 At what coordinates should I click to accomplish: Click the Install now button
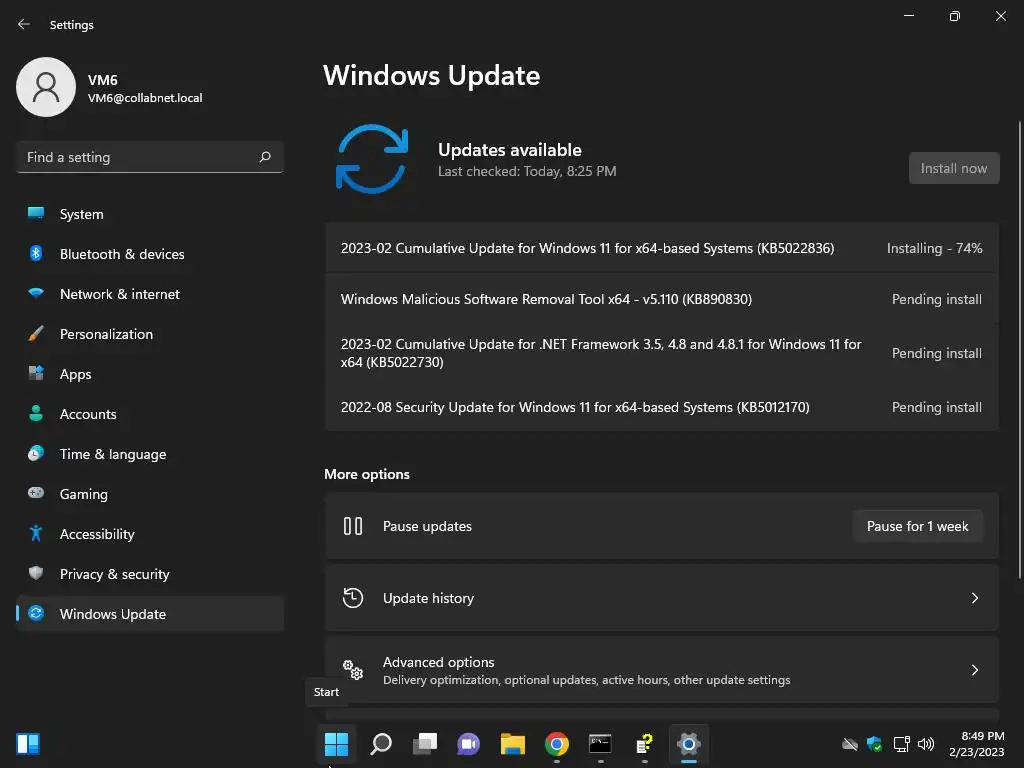click(x=953, y=168)
